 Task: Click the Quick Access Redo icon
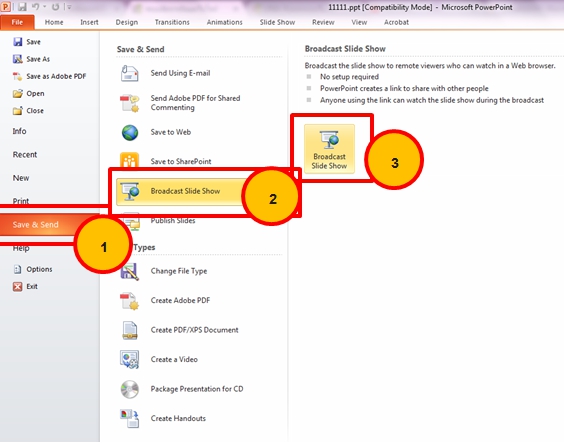pos(56,7)
